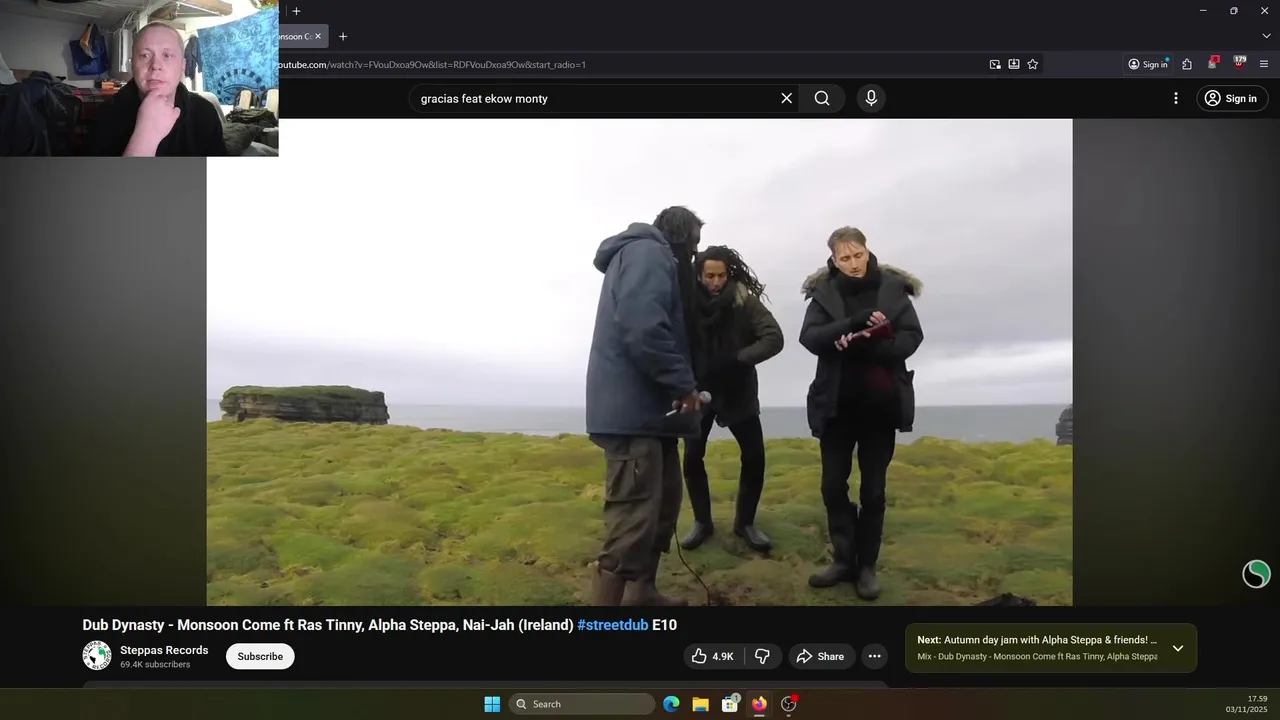This screenshot has width=1280, height=720.
Task: Open YouTube settings three-dot menu
Action: 1176,98
